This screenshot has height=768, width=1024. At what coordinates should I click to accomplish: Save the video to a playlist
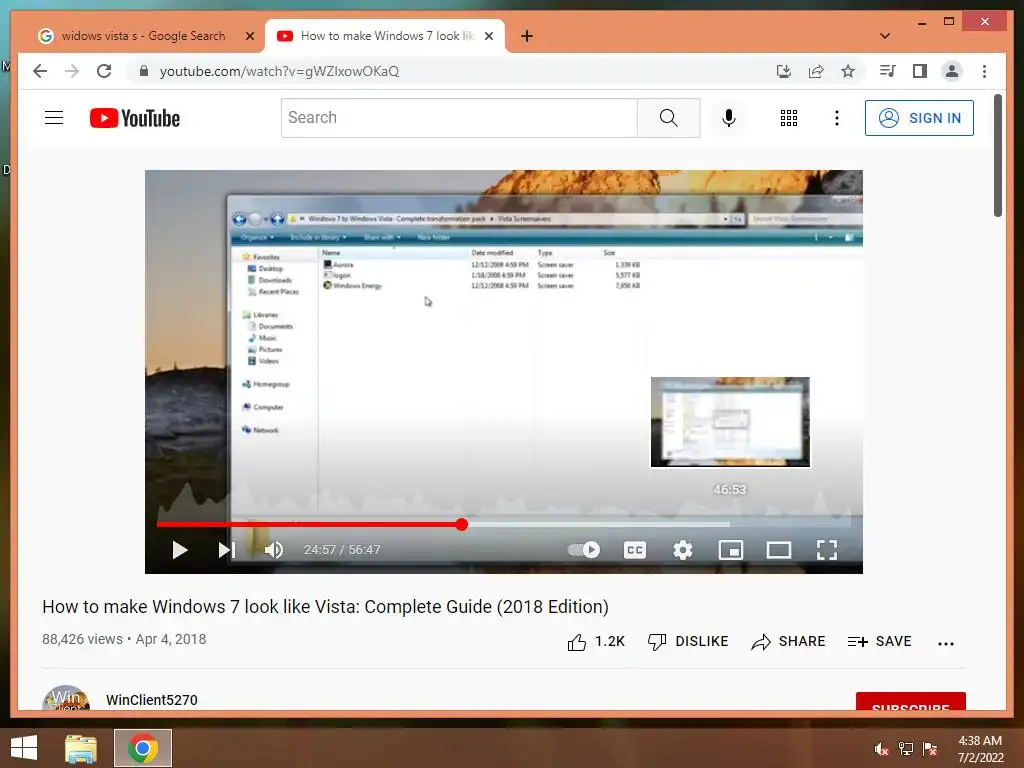[879, 642]
